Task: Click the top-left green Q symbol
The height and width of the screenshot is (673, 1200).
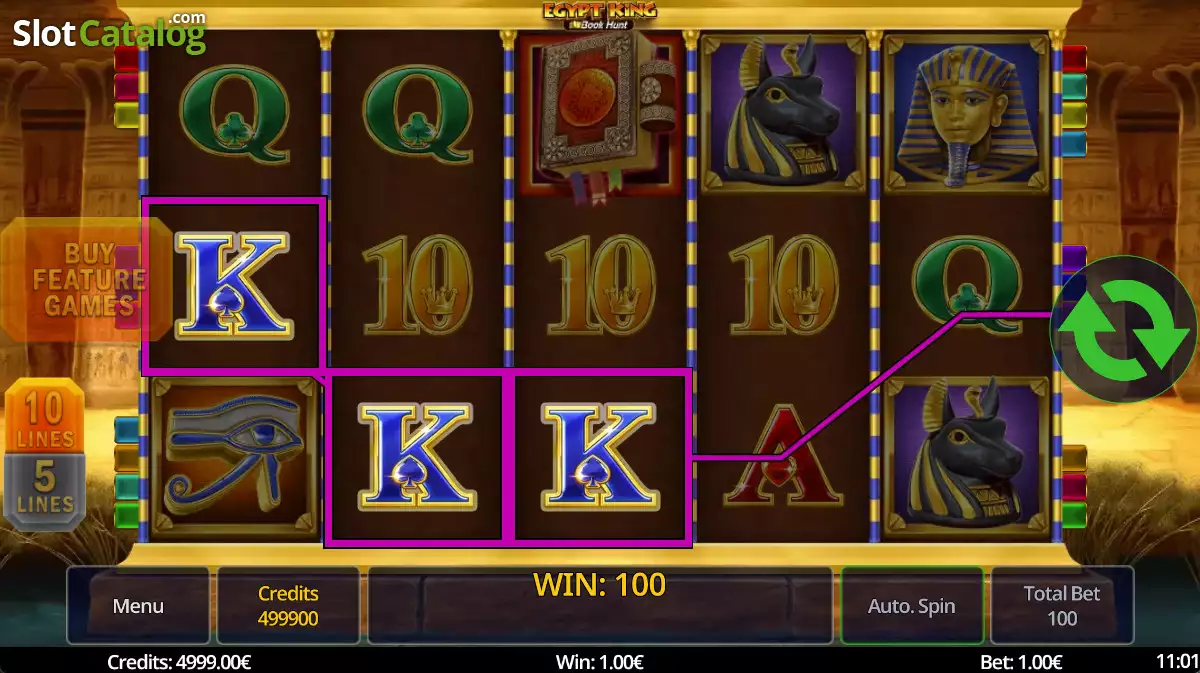Action: coord(233,113)
